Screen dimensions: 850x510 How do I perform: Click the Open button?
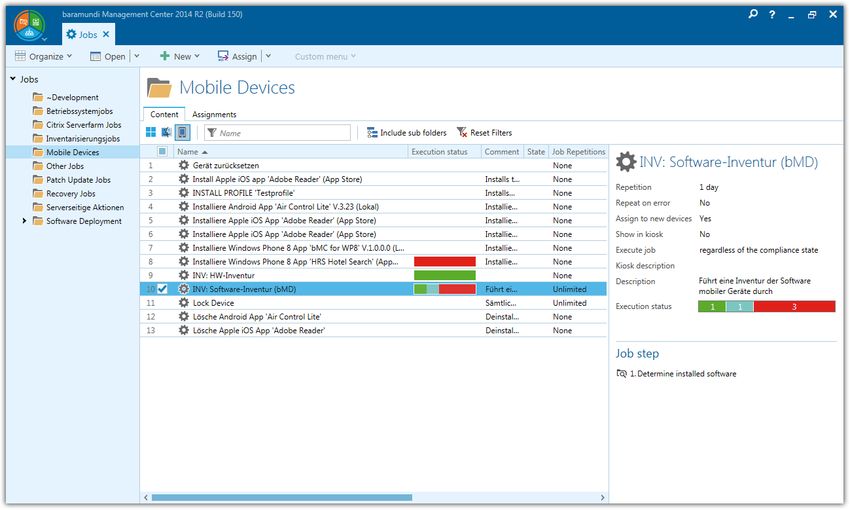[x=108, y=56]
